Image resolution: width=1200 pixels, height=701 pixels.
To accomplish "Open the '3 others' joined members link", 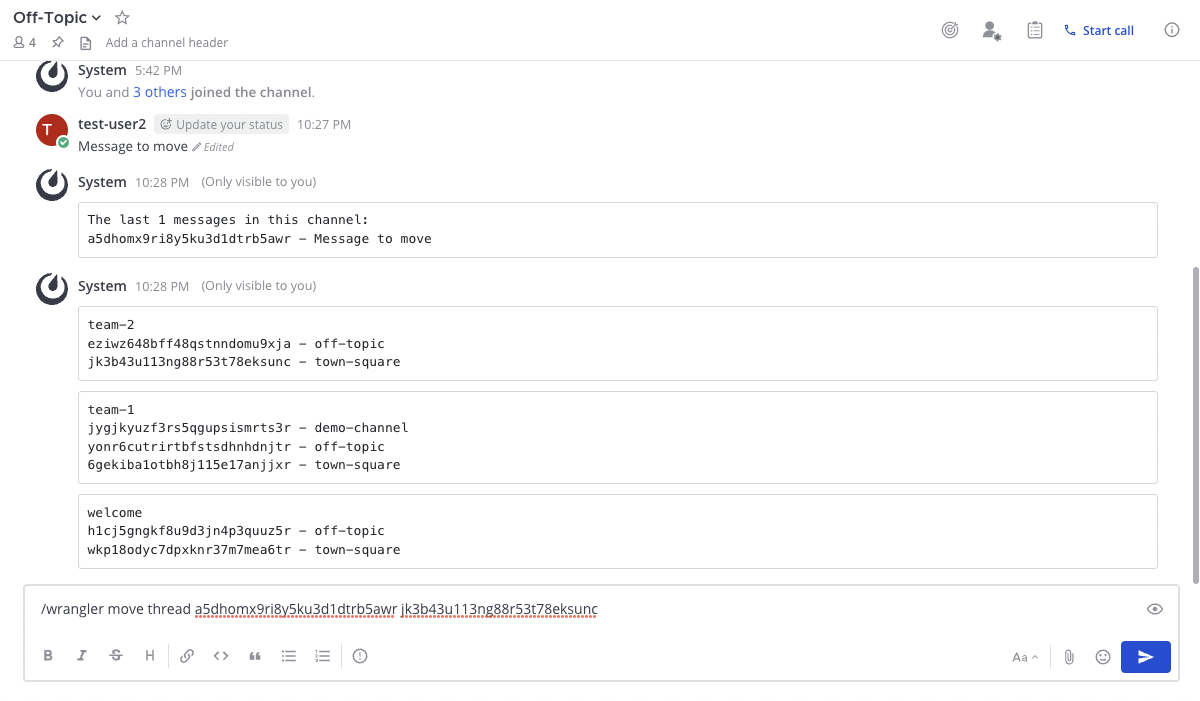I will (x=160, y=92).
